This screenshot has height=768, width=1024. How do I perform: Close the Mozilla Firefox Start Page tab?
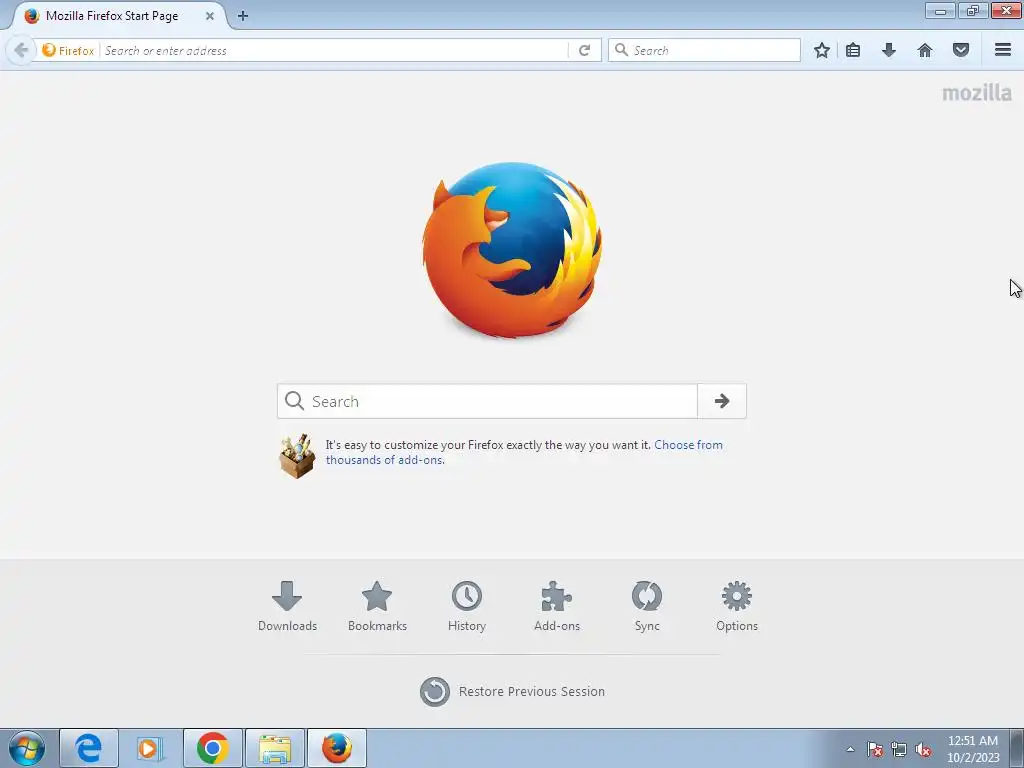click(210, 16)
